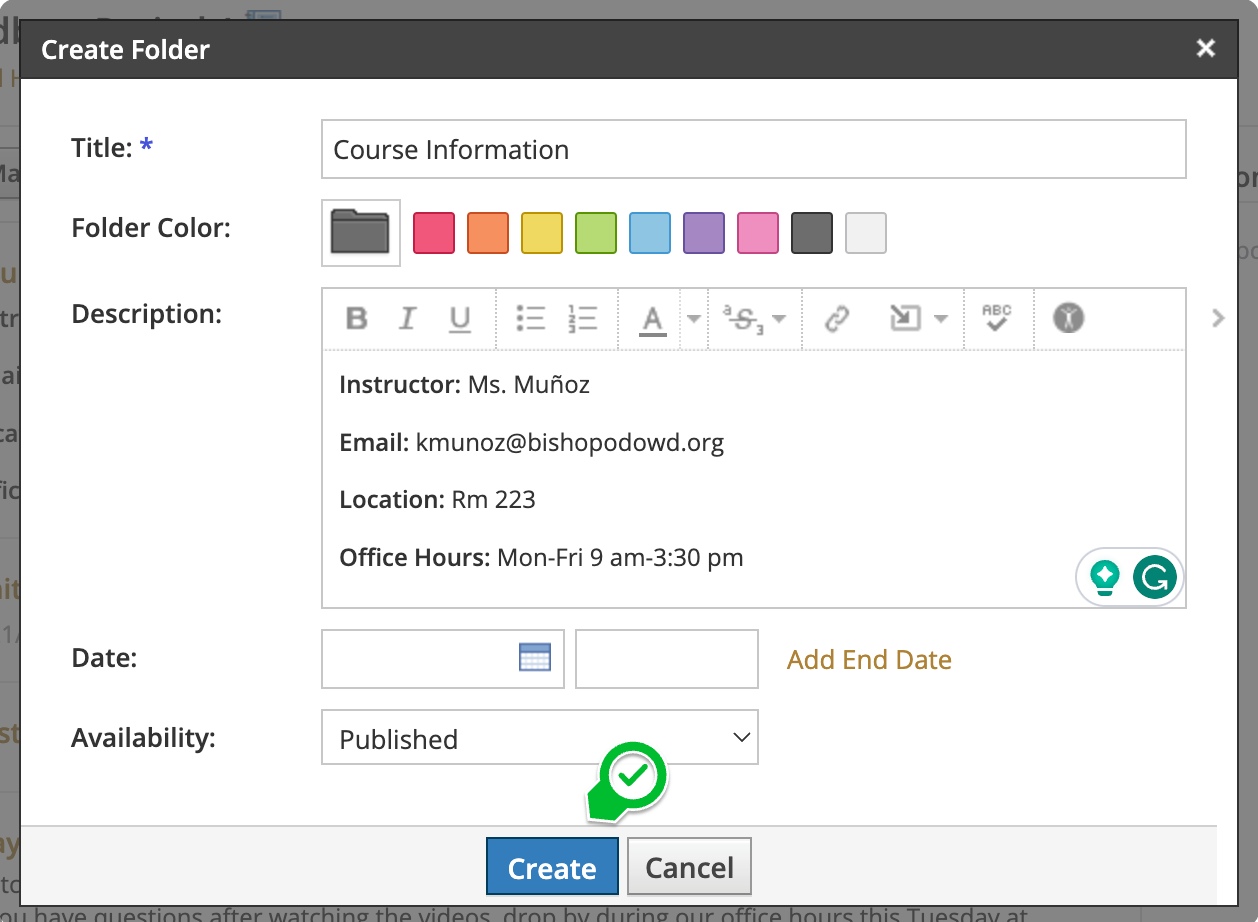Viewport: 1258px width, 922px height.
Task: Open the calendar date picker
Action: pyautogui.click(x=535, y=658)
